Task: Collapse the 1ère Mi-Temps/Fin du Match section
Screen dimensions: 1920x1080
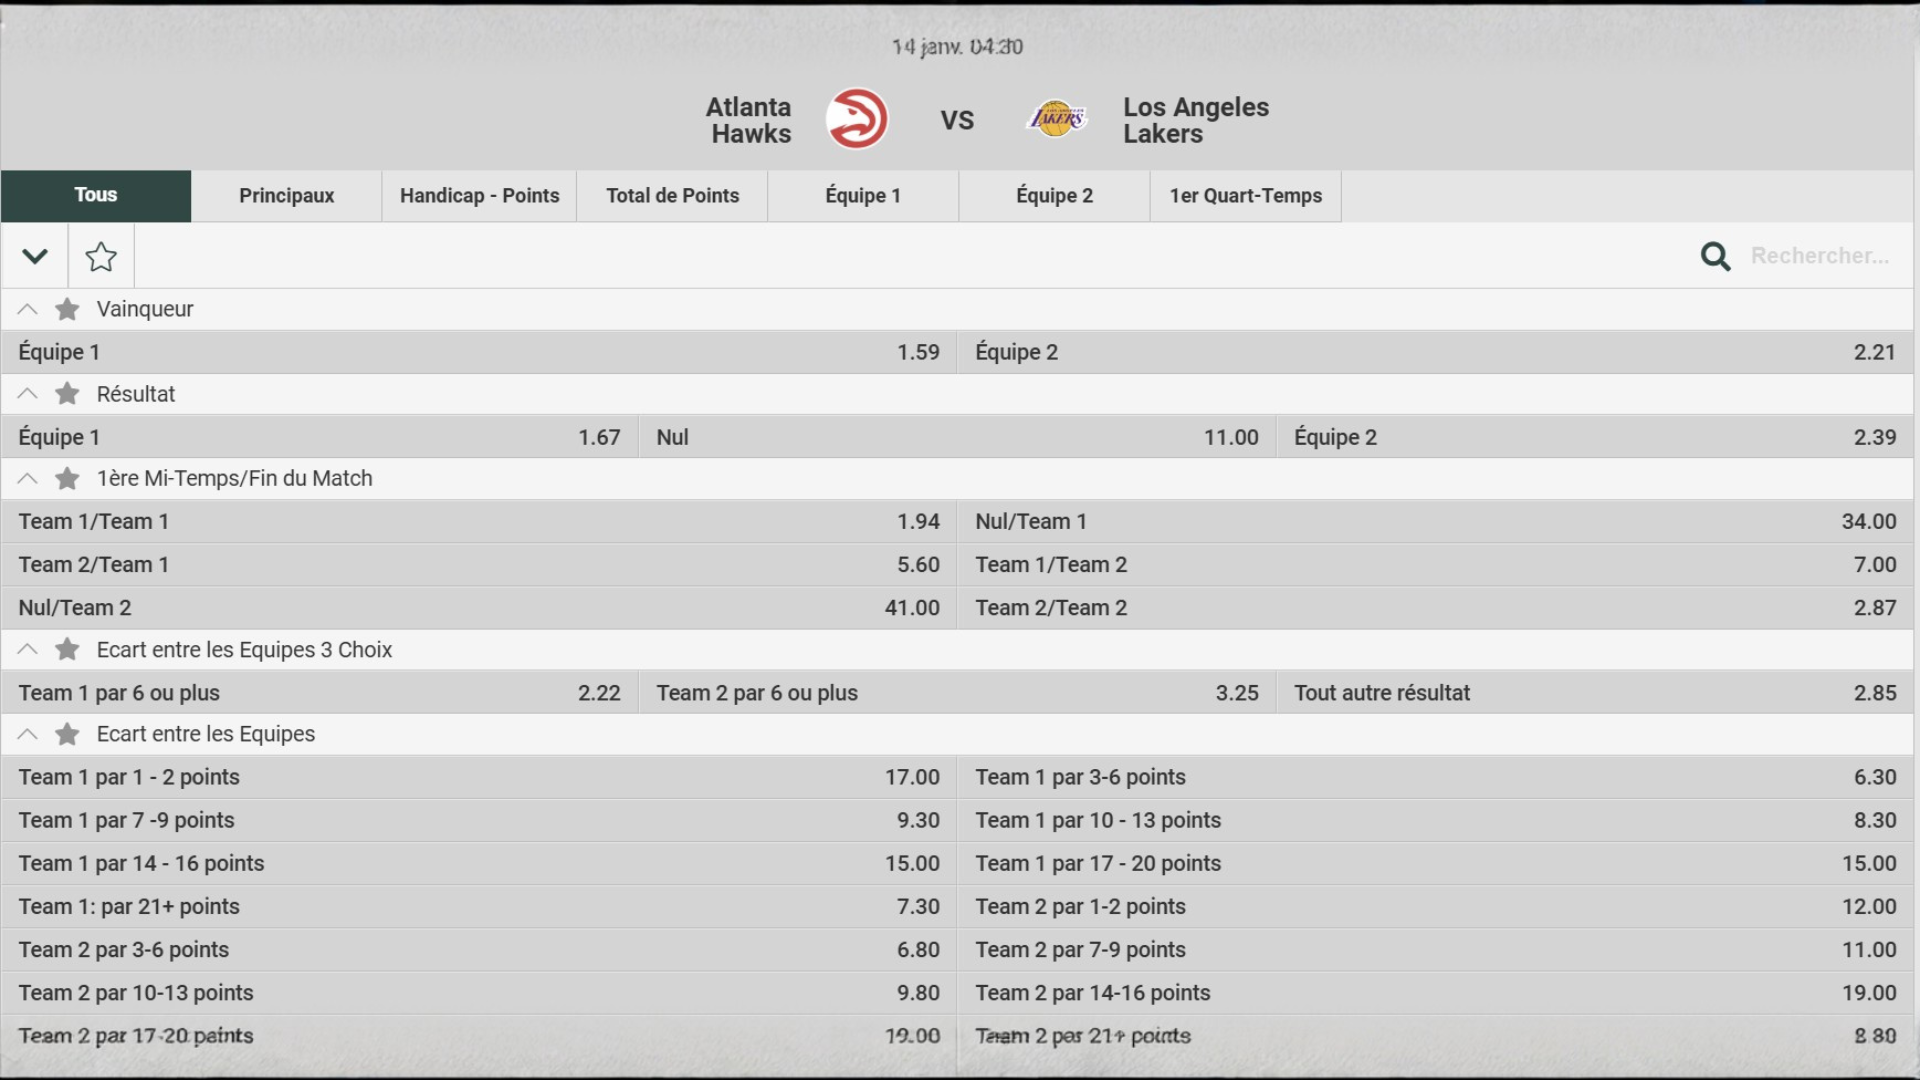Action: (28, 479)
